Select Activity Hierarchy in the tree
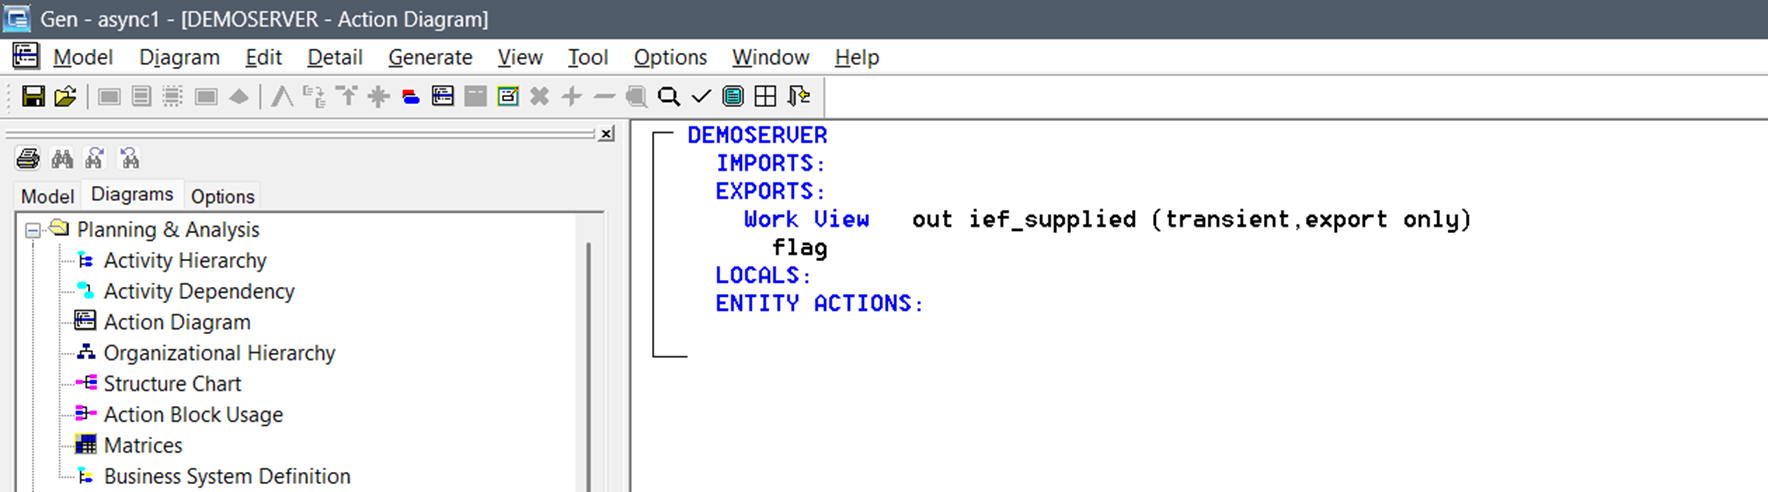The width and height of the screenshot is (1768, 492). click(x=185, y=260)
